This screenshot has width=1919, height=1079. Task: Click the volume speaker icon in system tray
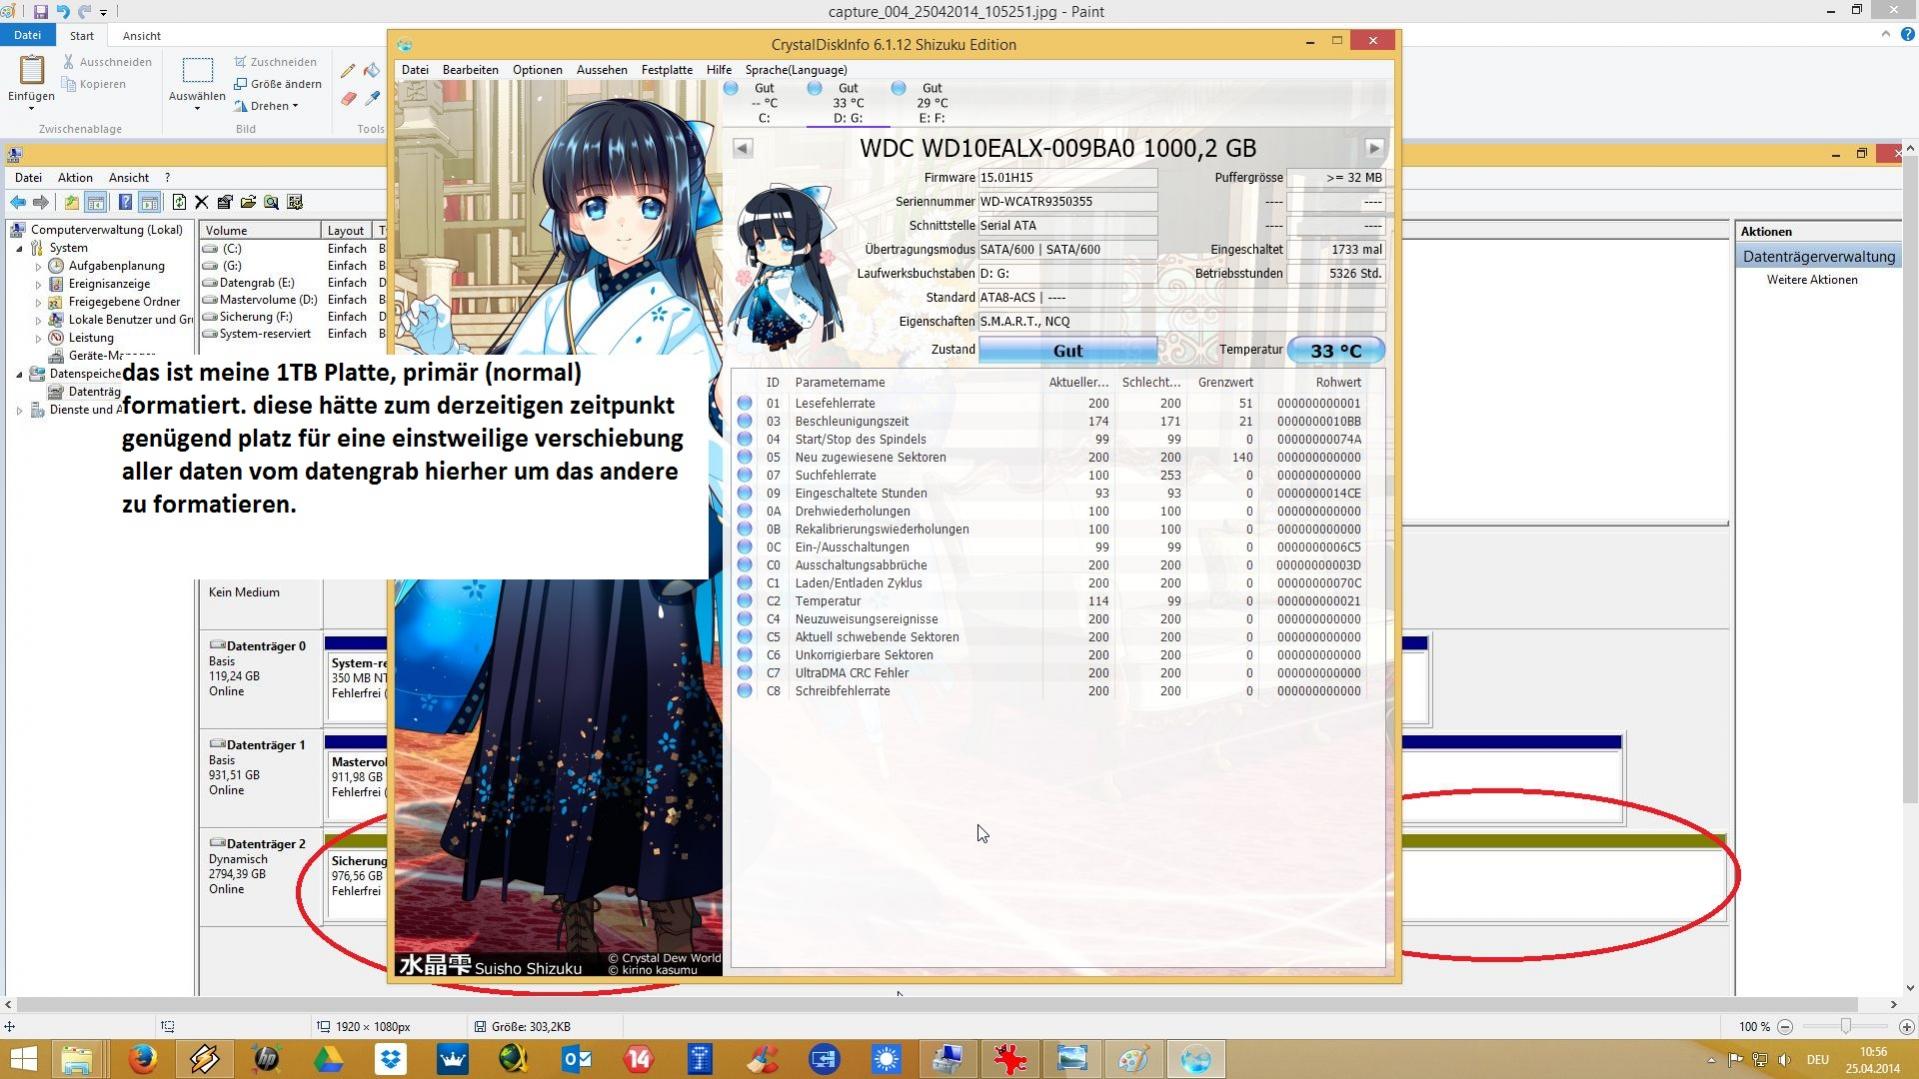pyautogui.click(x=1785, y=1060)
